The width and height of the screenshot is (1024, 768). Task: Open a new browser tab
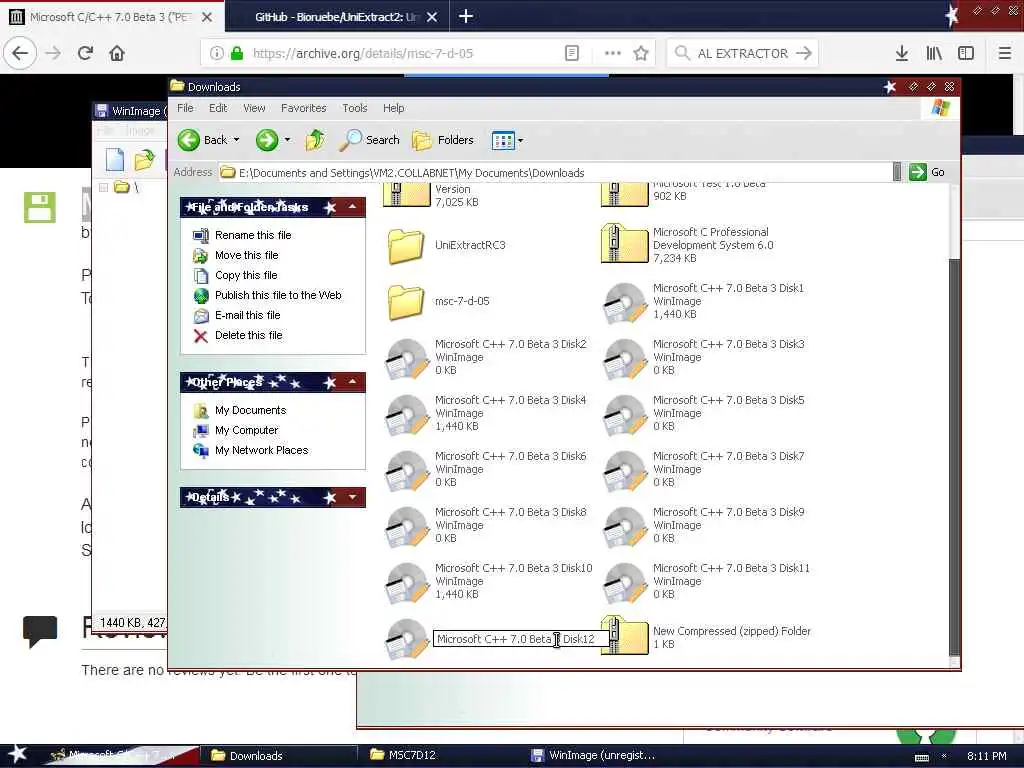(466, 16)
